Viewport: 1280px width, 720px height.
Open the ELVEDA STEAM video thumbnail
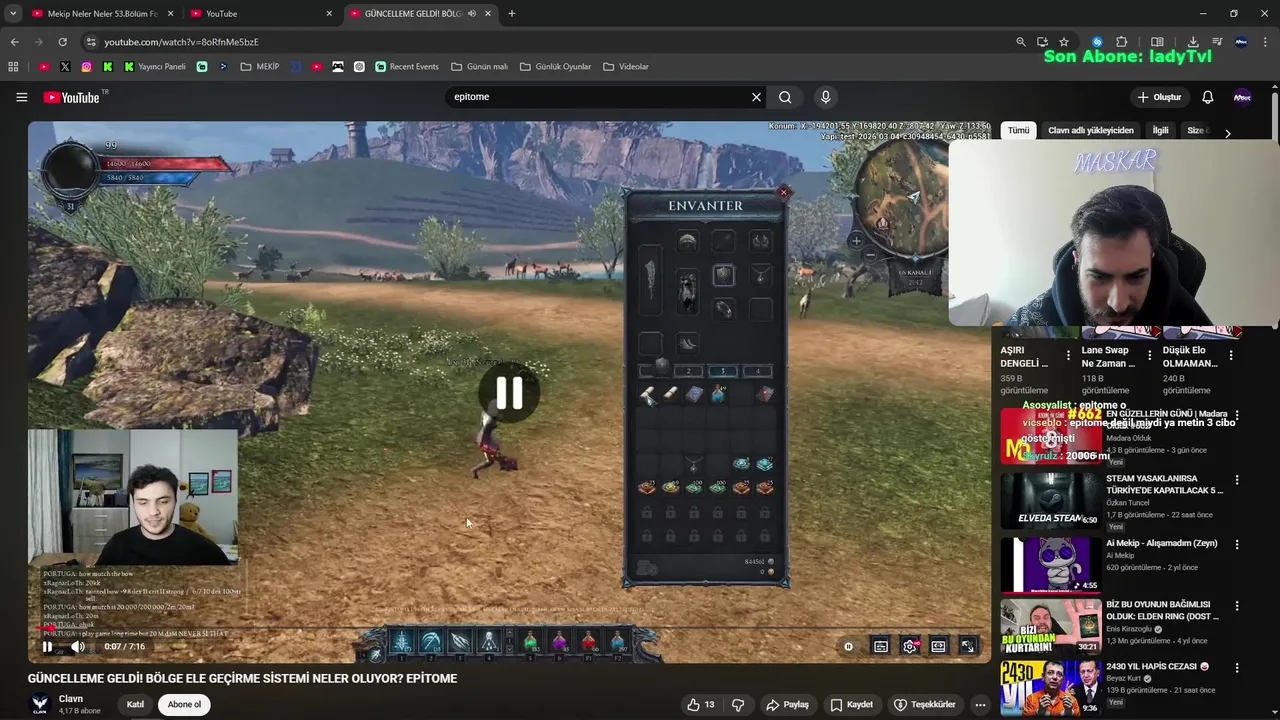(1050, 500)
